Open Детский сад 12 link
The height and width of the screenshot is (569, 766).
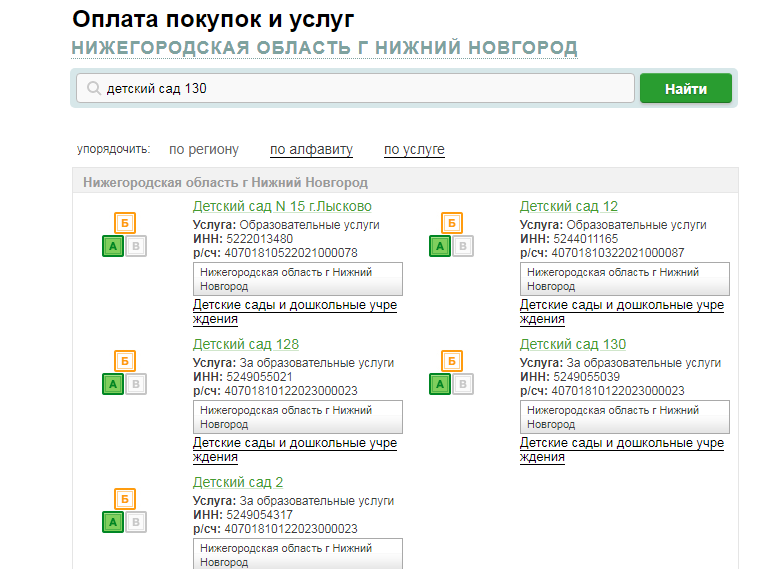coord(569,206)
